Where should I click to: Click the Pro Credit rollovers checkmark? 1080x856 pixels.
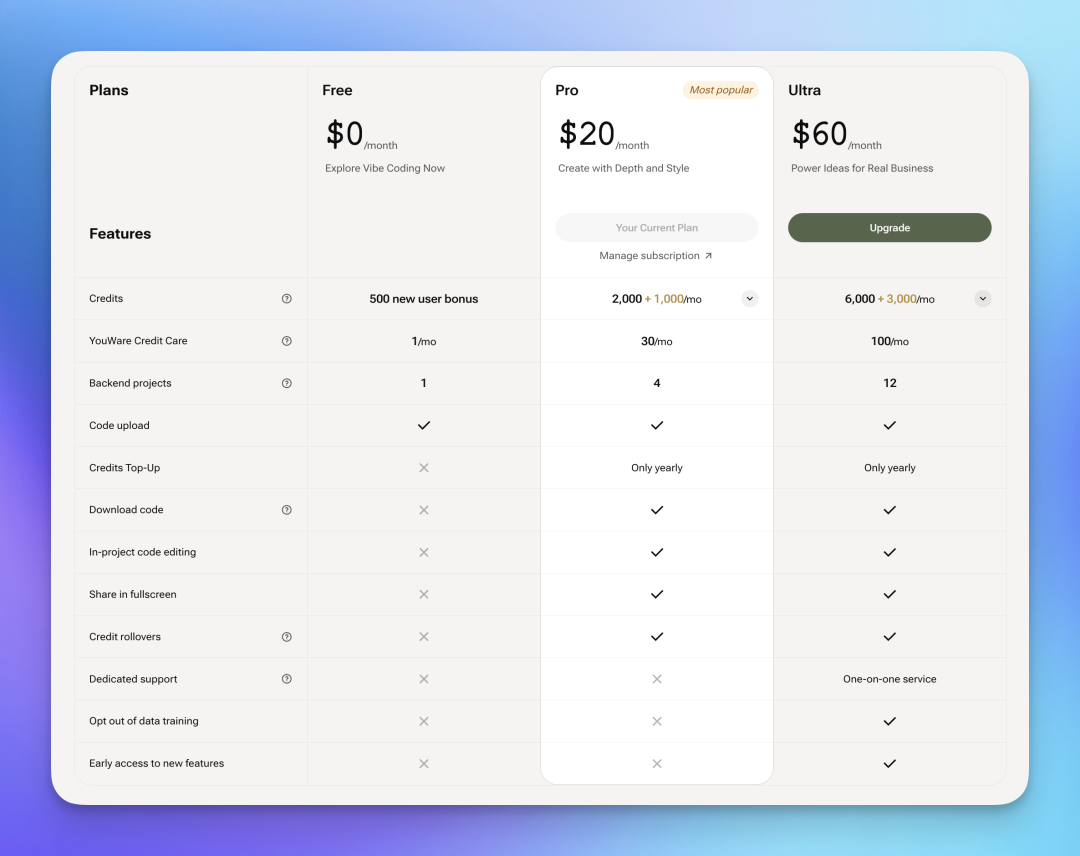point(657,637)
